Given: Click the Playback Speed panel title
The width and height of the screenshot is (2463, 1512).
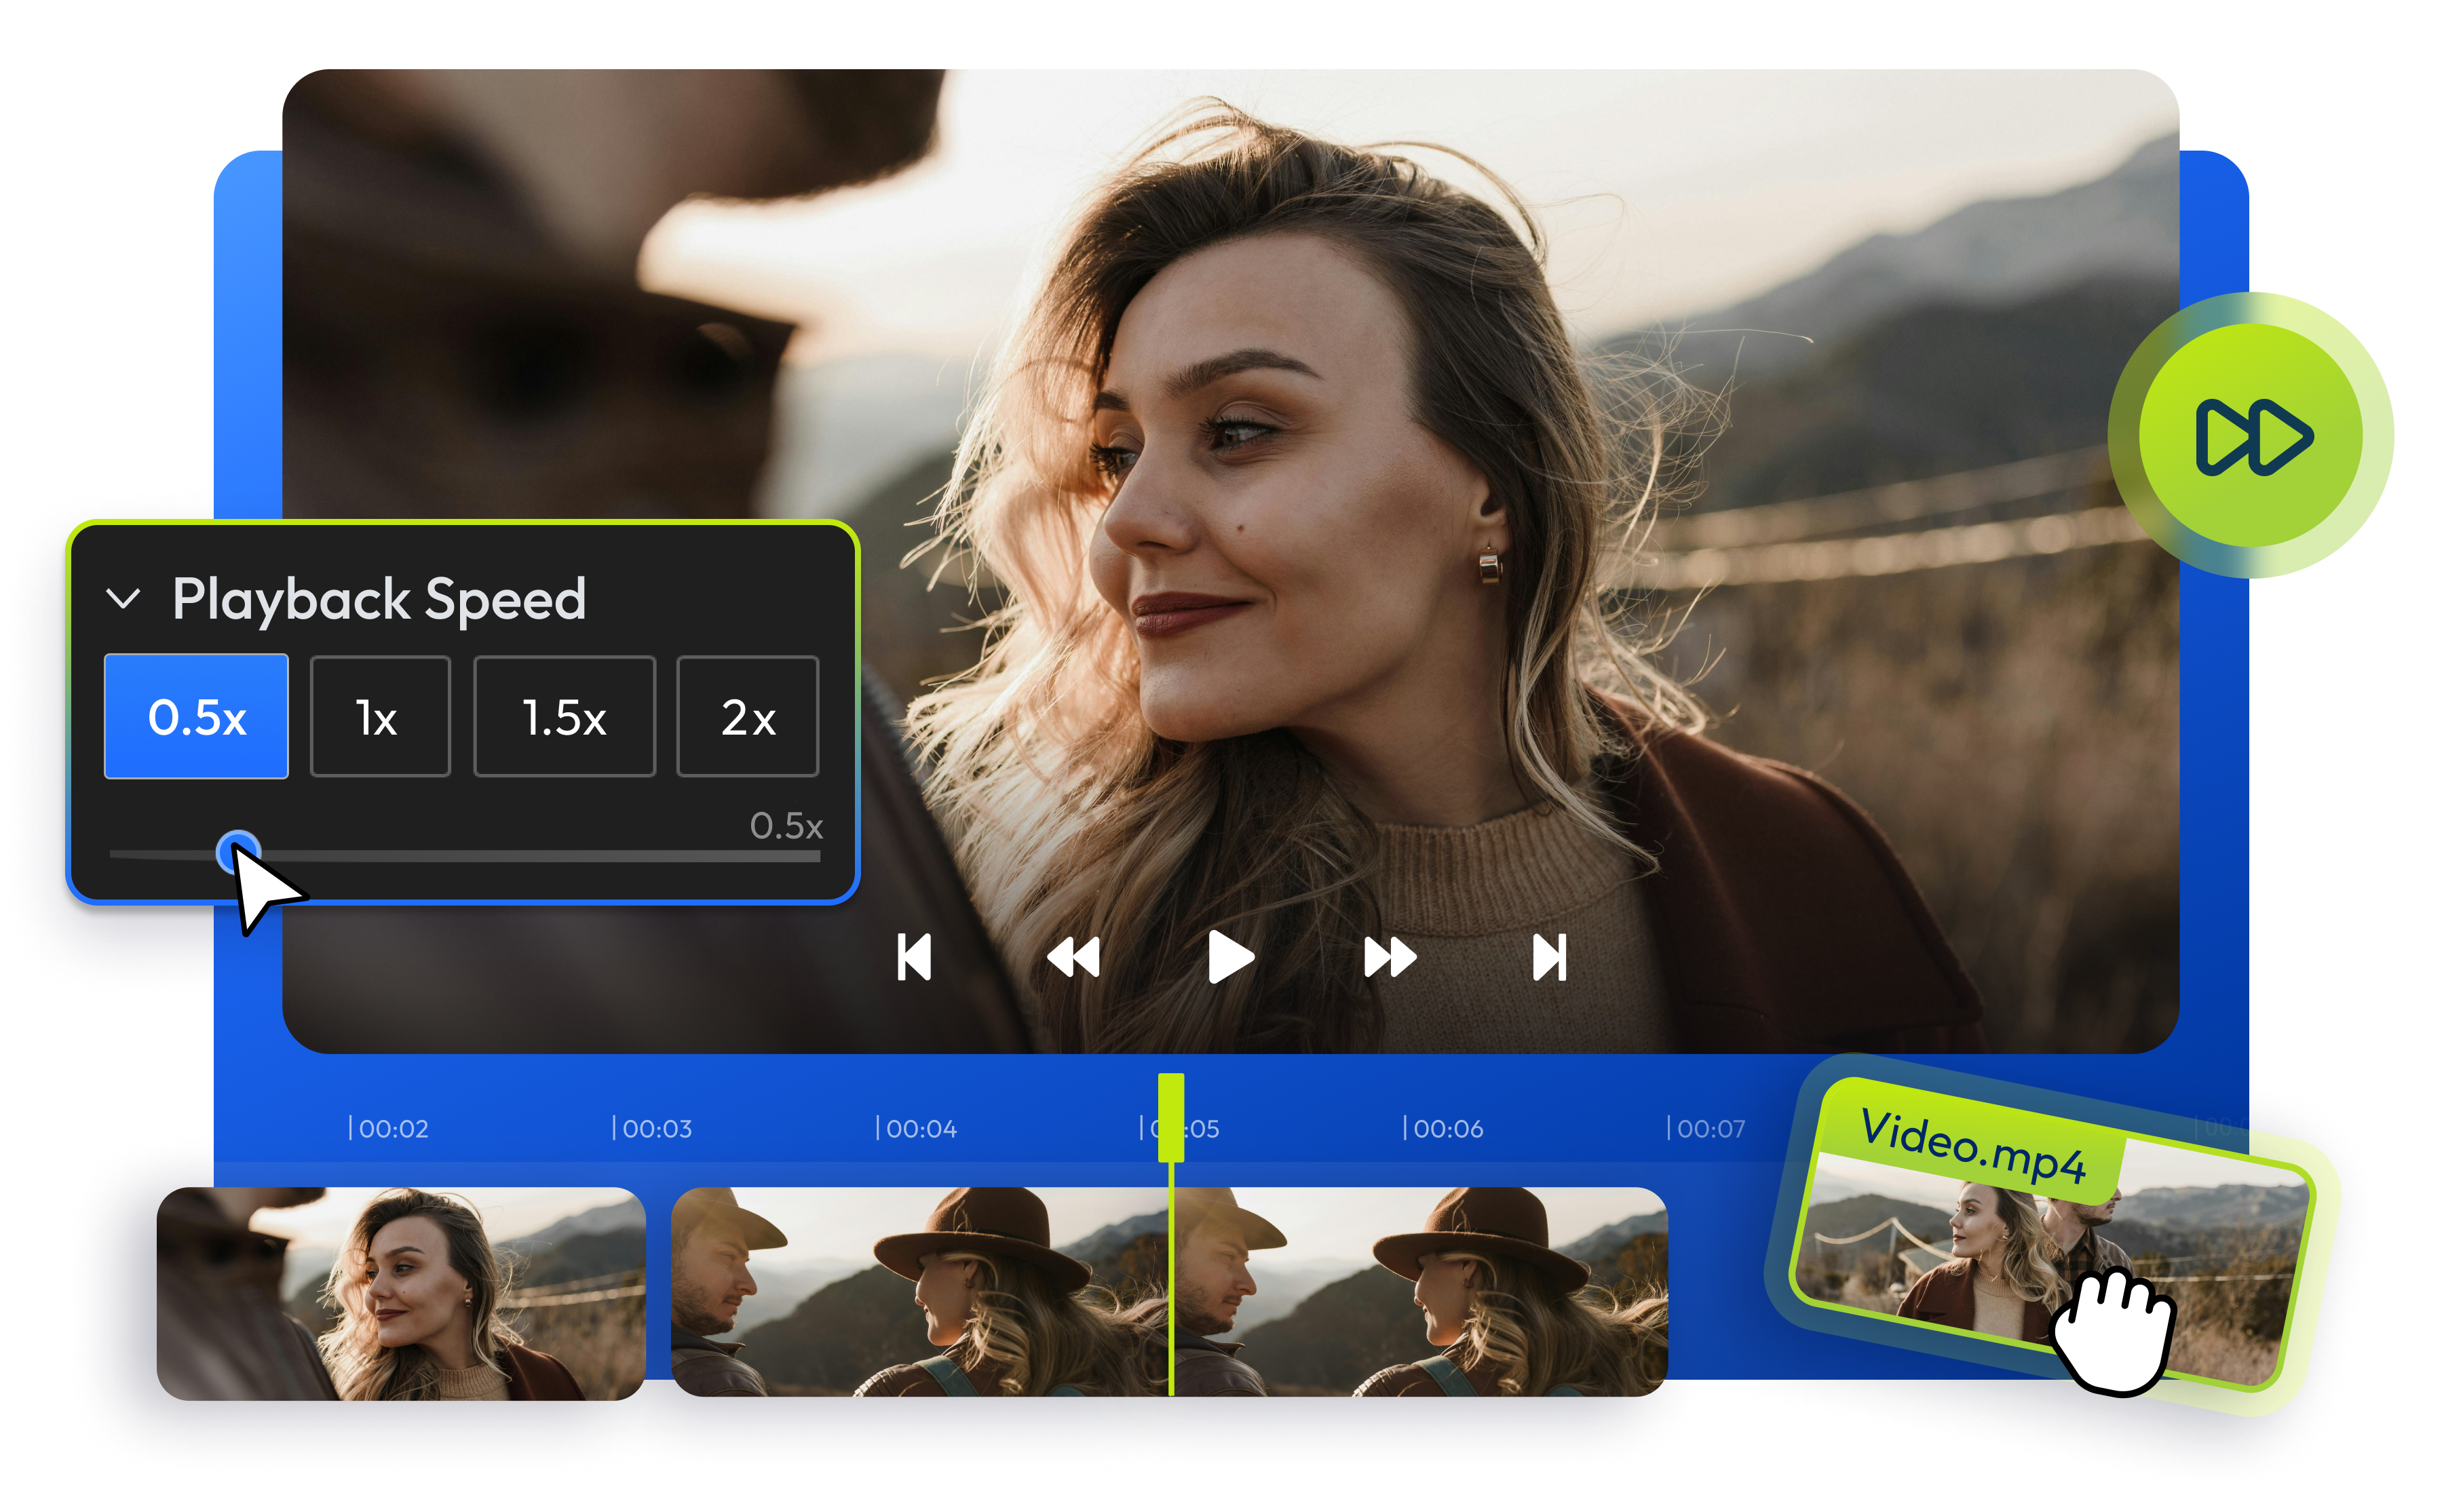Looking at the screenshot, I should 379,599.
